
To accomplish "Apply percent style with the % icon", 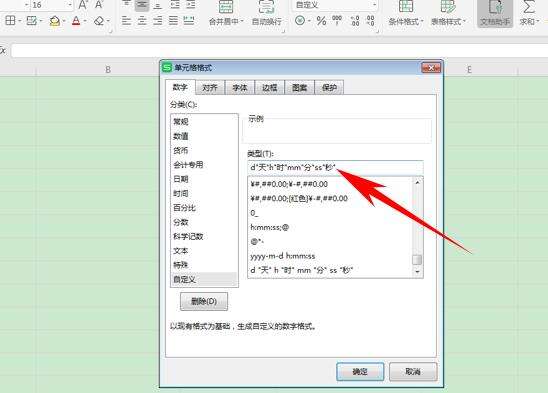I will (321, 21).
